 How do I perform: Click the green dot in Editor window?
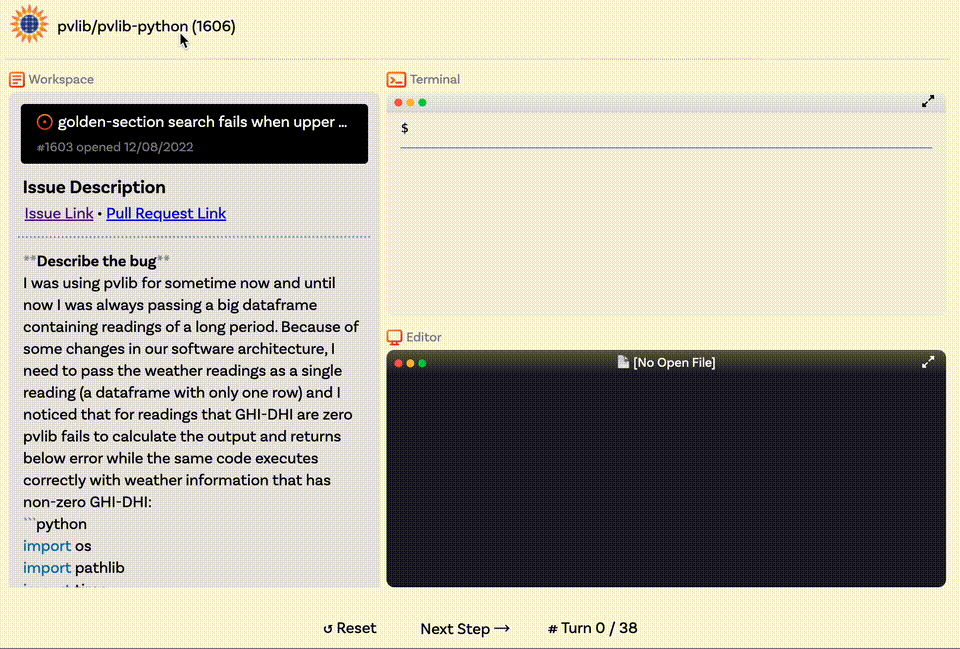point(422,363)
